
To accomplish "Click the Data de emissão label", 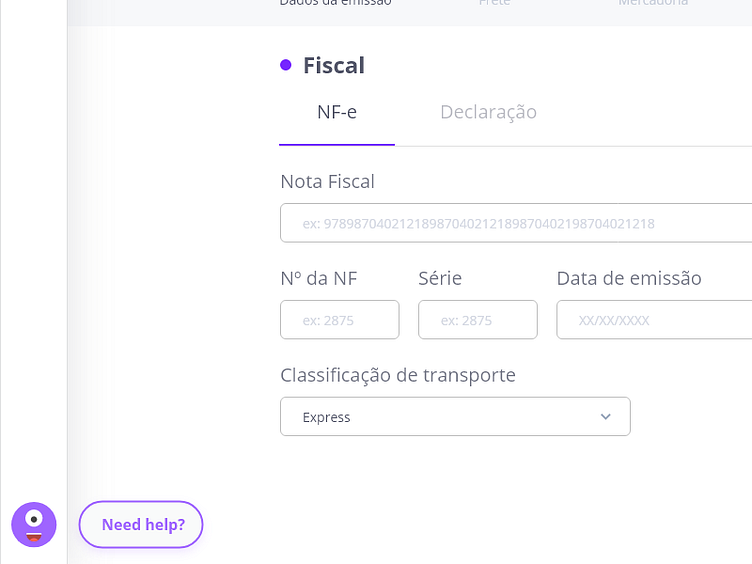I will click(629, 278).
